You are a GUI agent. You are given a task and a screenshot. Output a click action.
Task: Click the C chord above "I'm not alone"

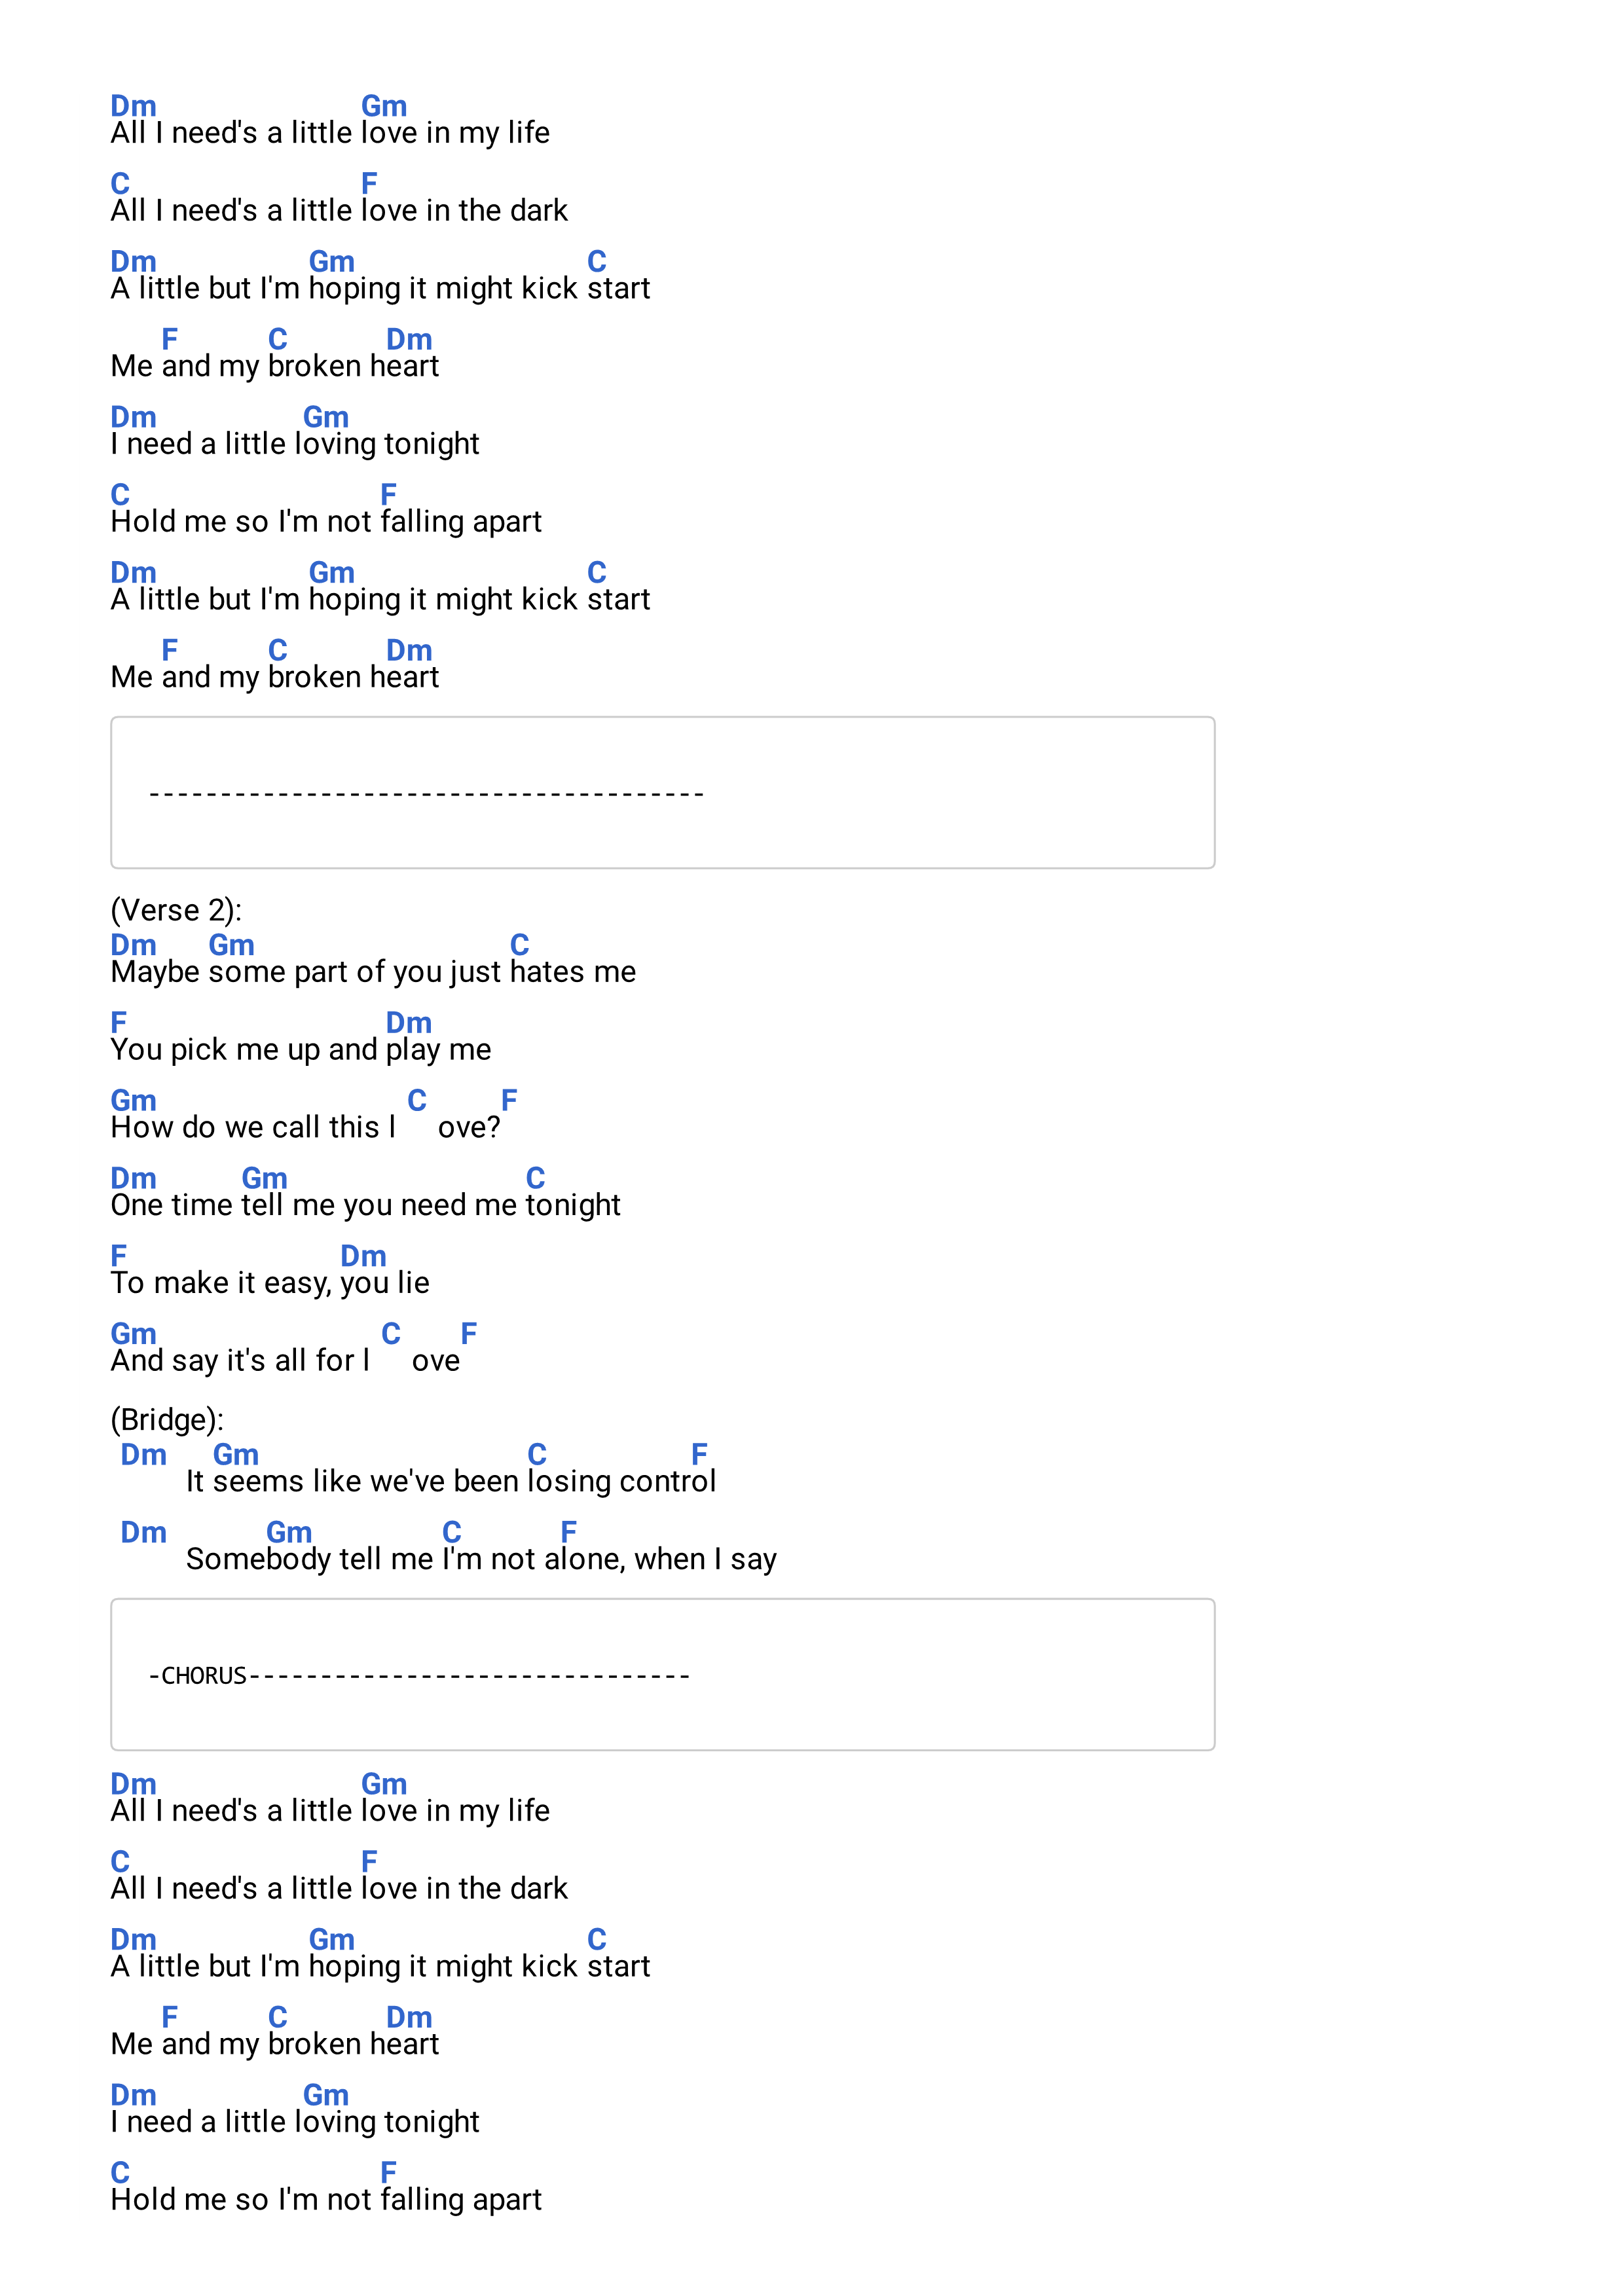(452, 1532)
